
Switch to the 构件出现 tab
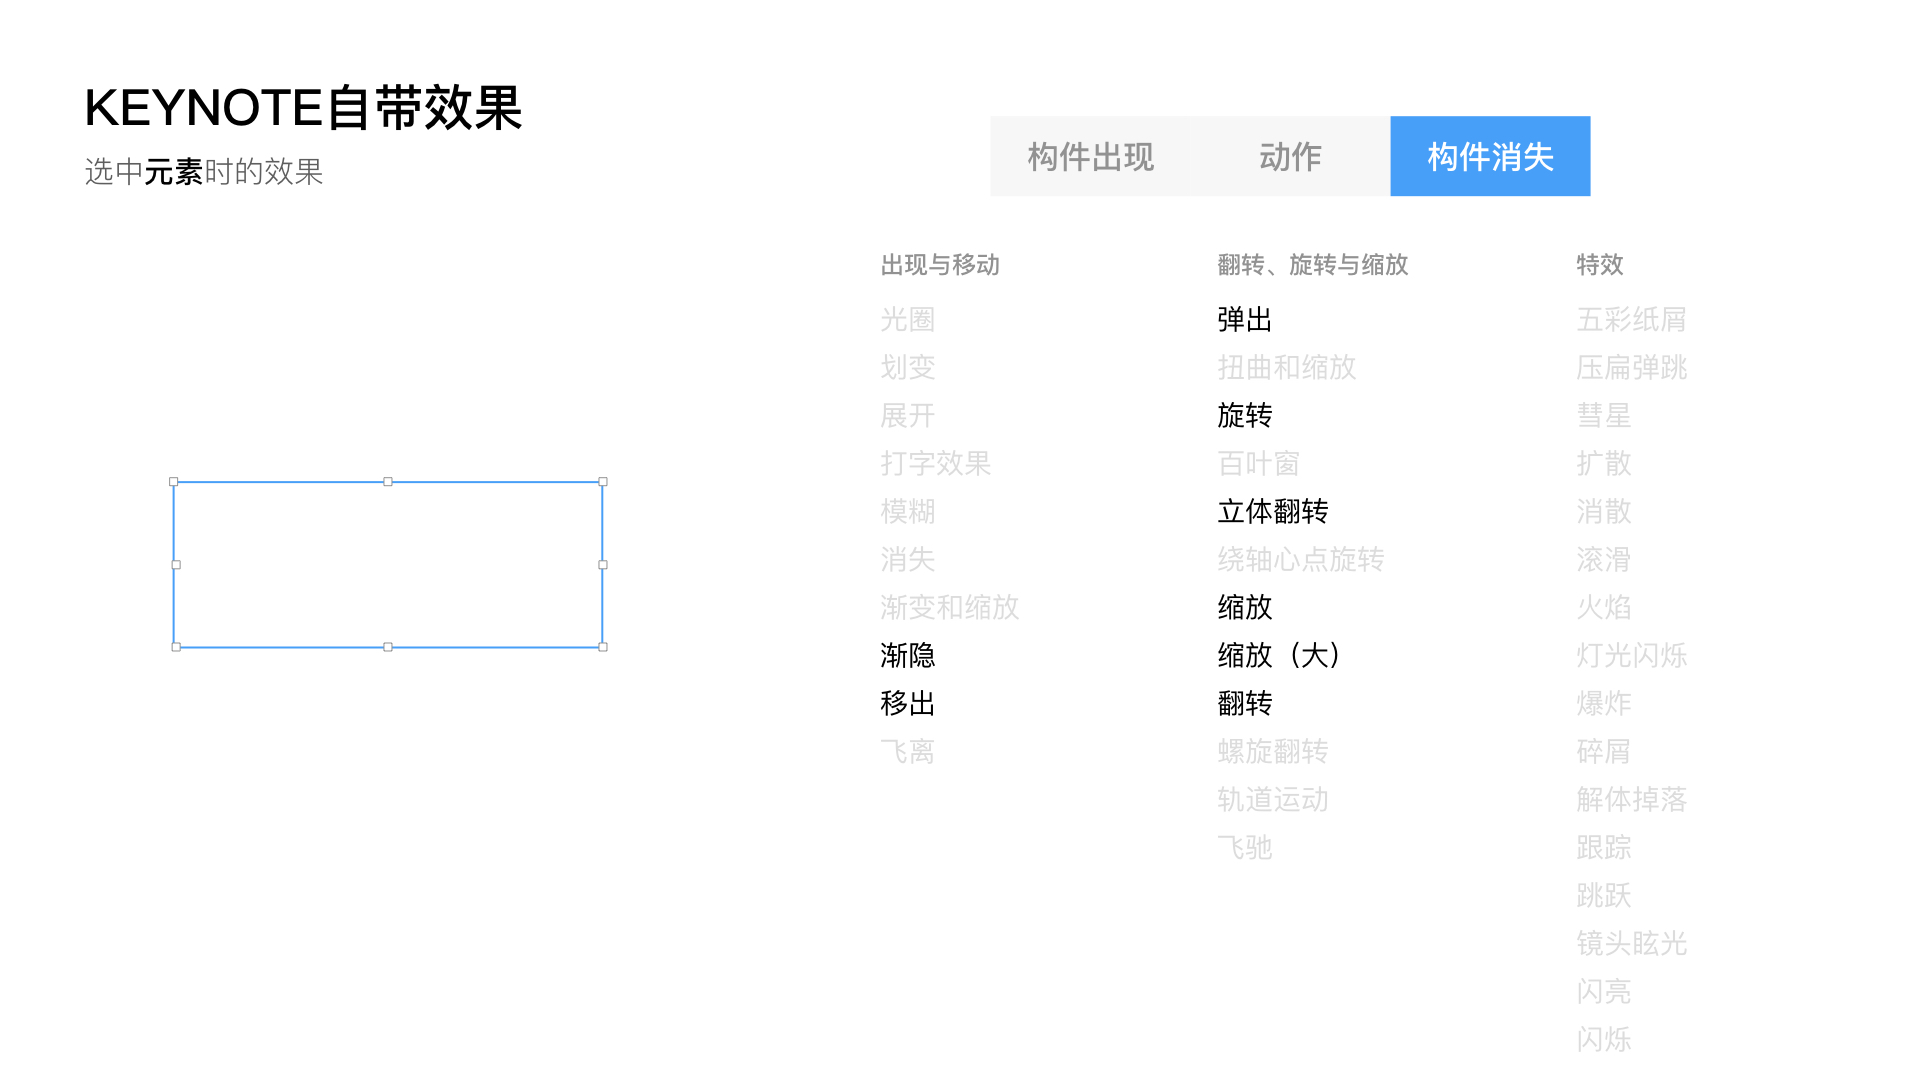1090,157
